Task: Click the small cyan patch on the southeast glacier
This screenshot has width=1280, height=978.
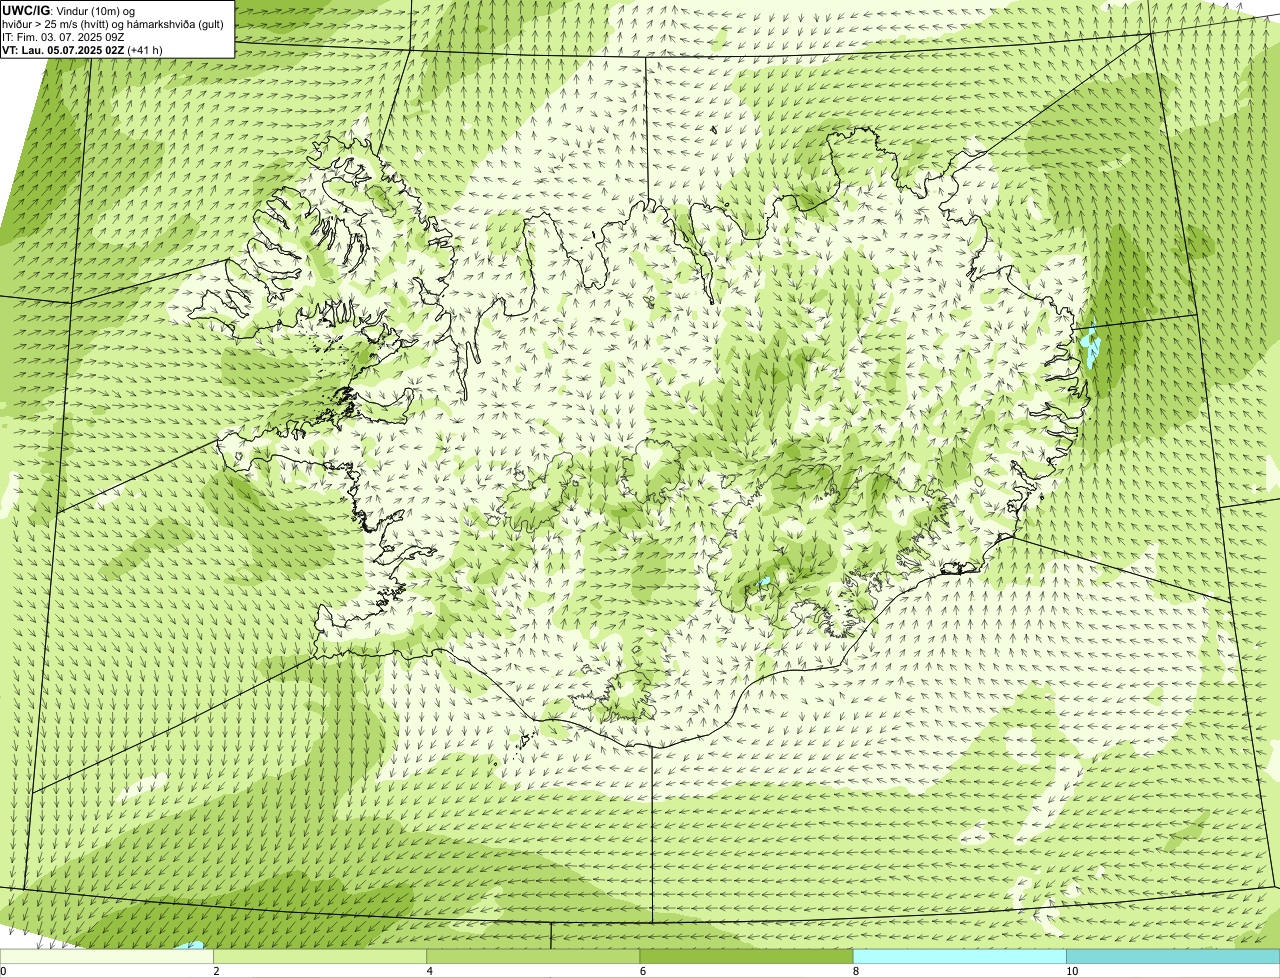Action: pos(764,581)
